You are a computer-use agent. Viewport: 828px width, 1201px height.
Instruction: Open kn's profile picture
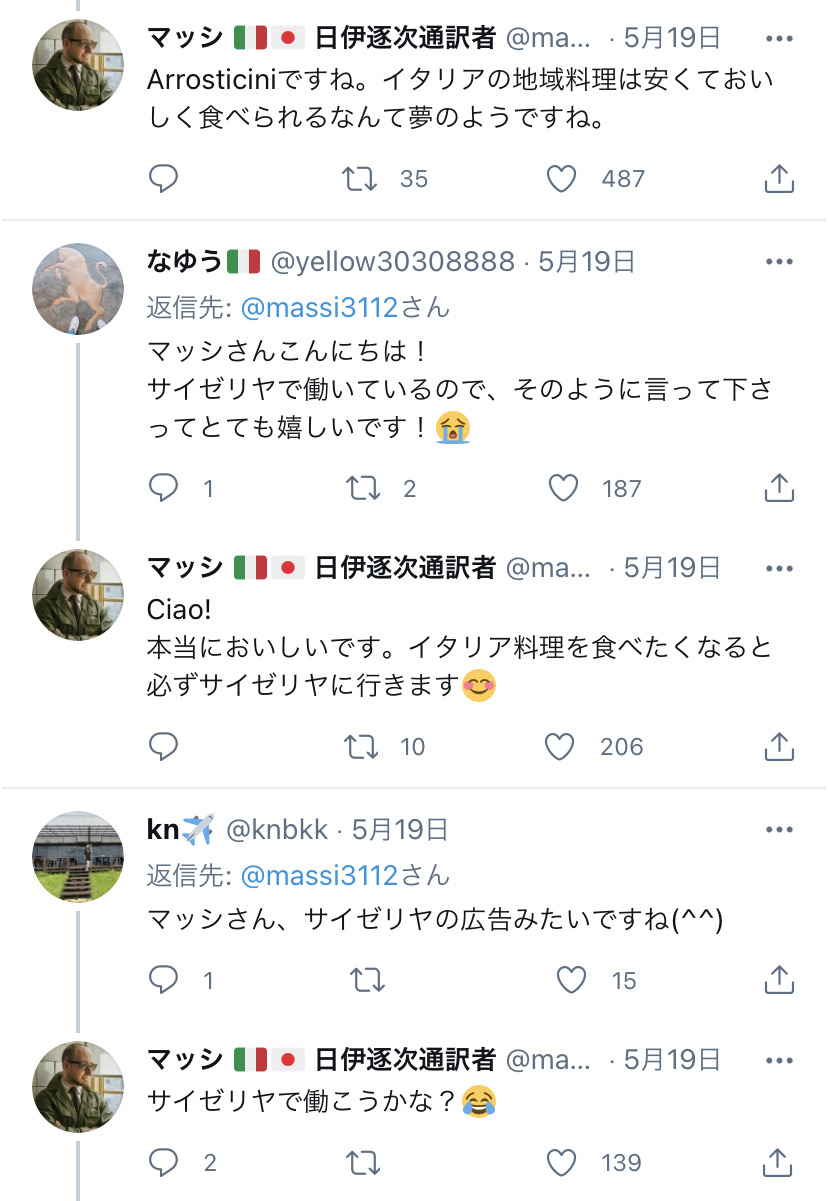pos(78,856)
